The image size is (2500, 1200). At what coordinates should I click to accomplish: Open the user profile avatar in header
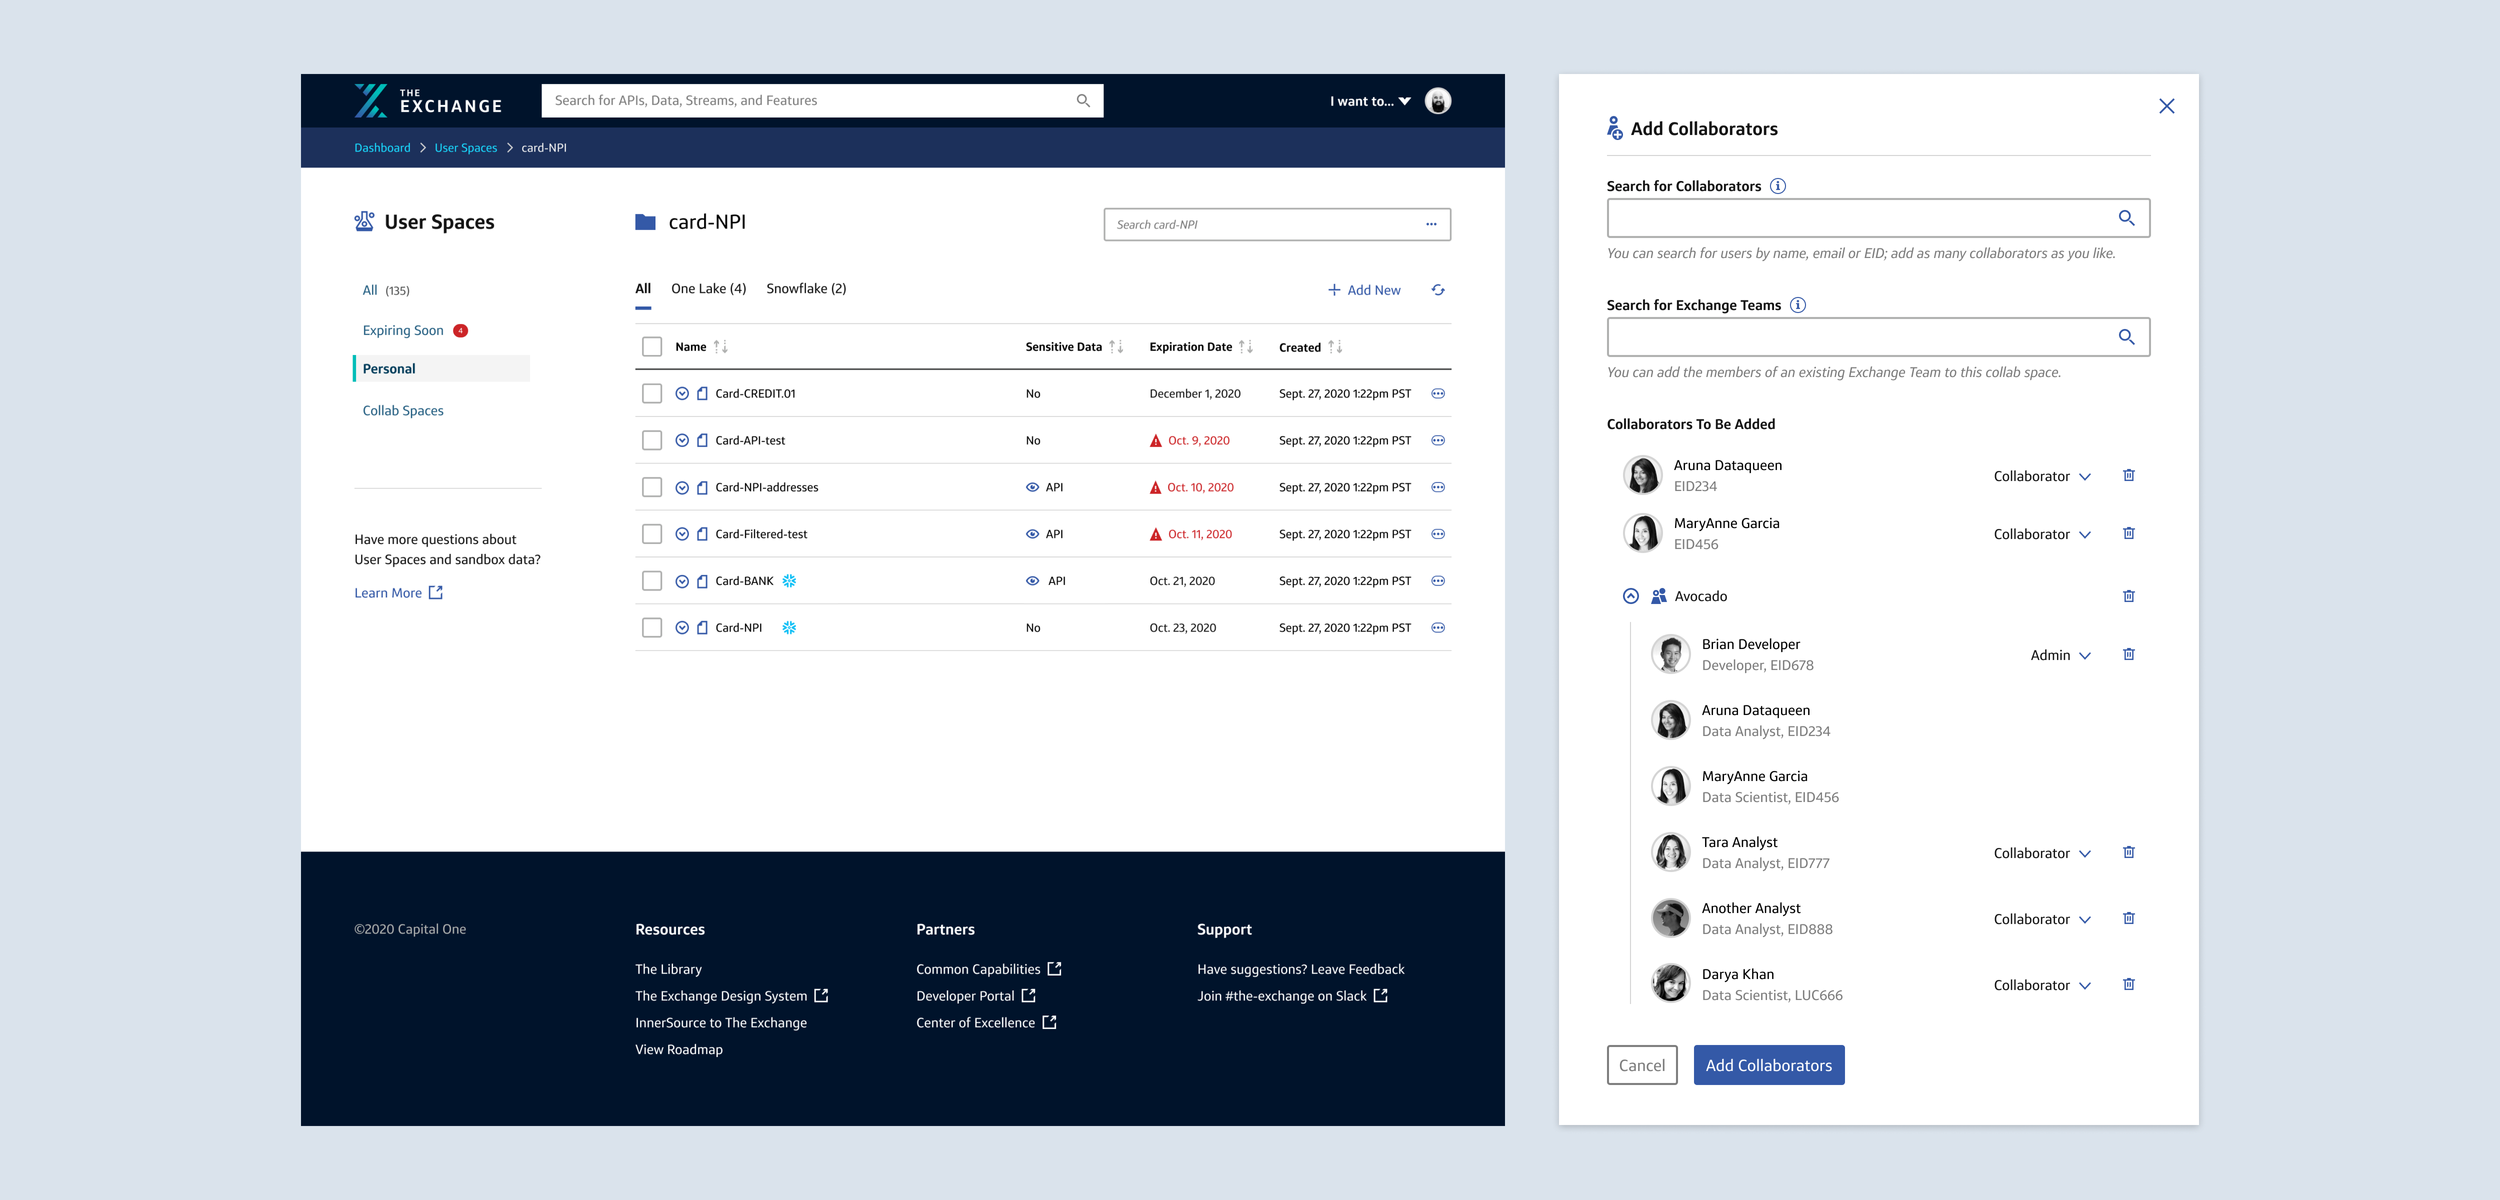click(x=1437, y=101)
